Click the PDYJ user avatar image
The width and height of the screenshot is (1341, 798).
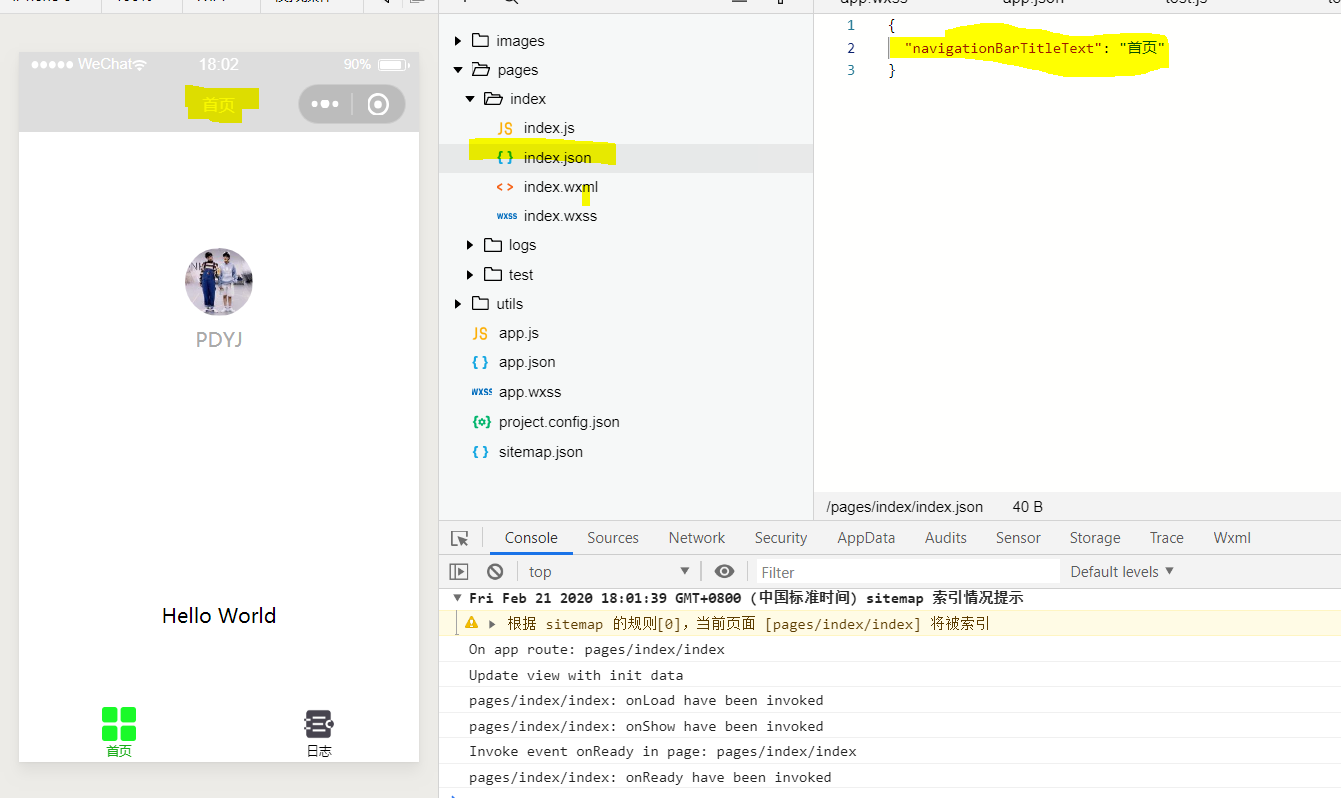coord(219,282)
